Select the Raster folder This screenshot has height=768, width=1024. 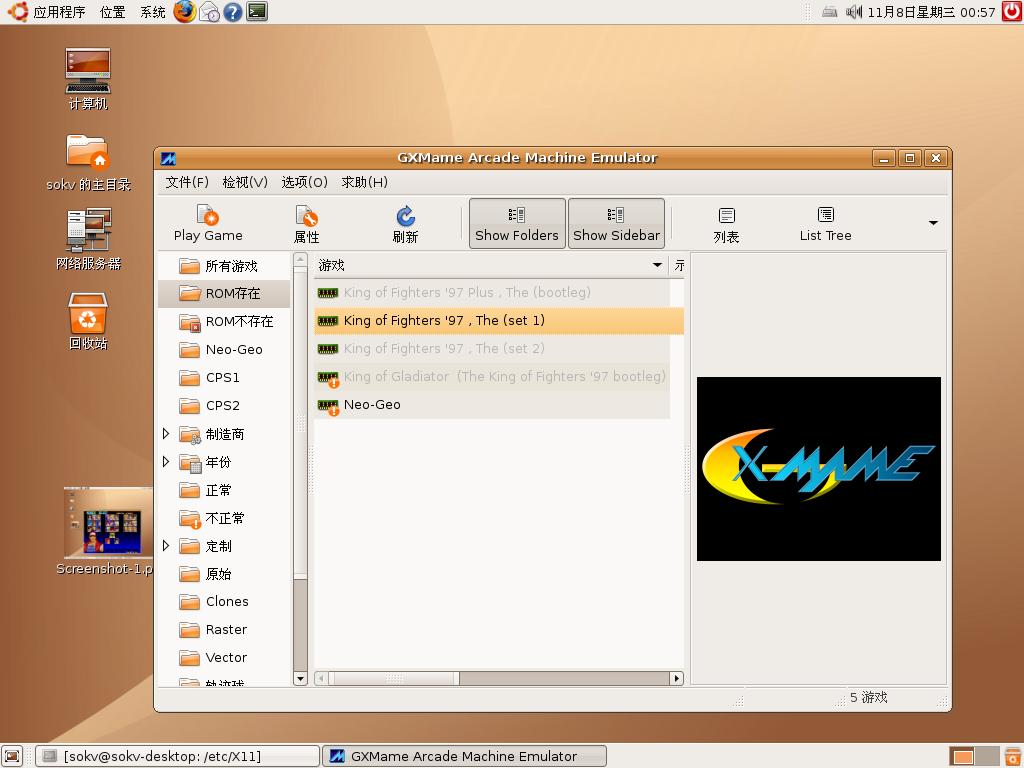[224, 630]
